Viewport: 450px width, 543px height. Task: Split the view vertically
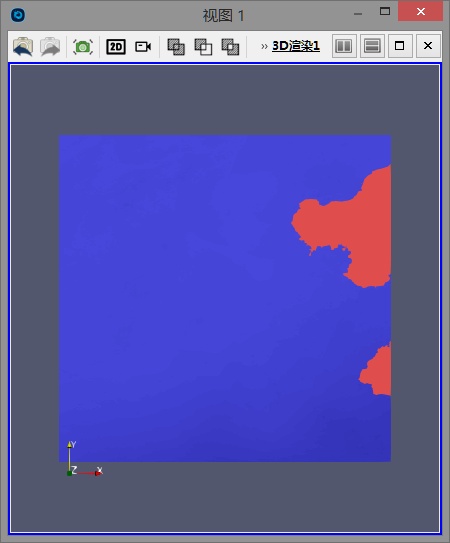[372, 46]
